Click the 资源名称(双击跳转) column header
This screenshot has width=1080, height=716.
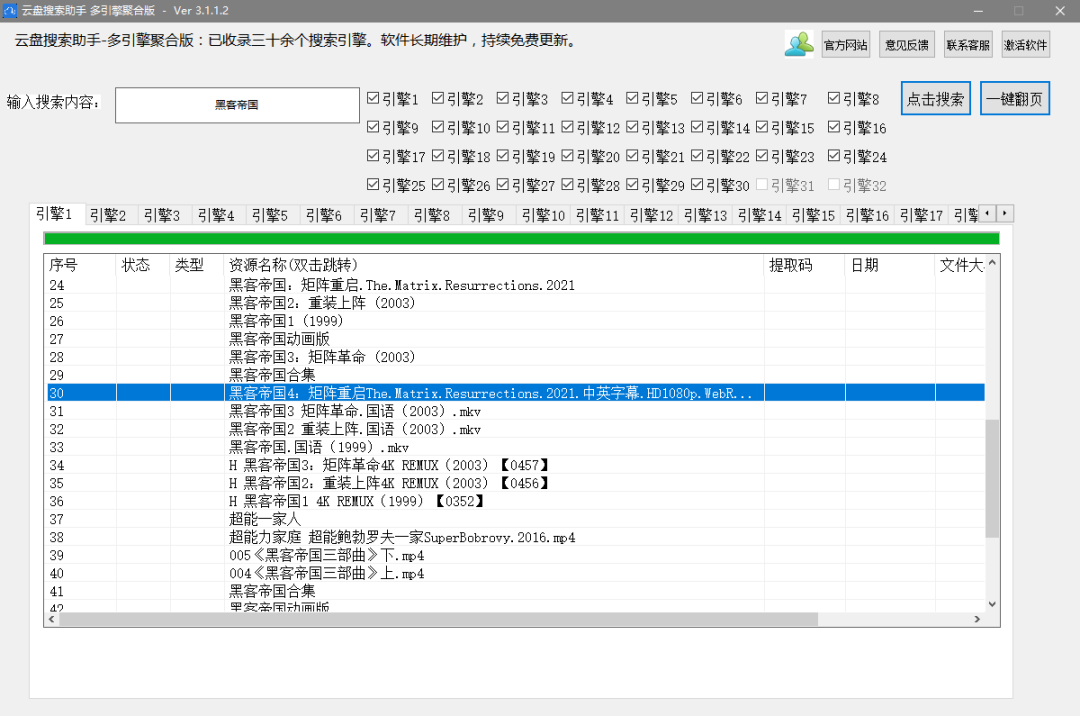tap(493, 265)
